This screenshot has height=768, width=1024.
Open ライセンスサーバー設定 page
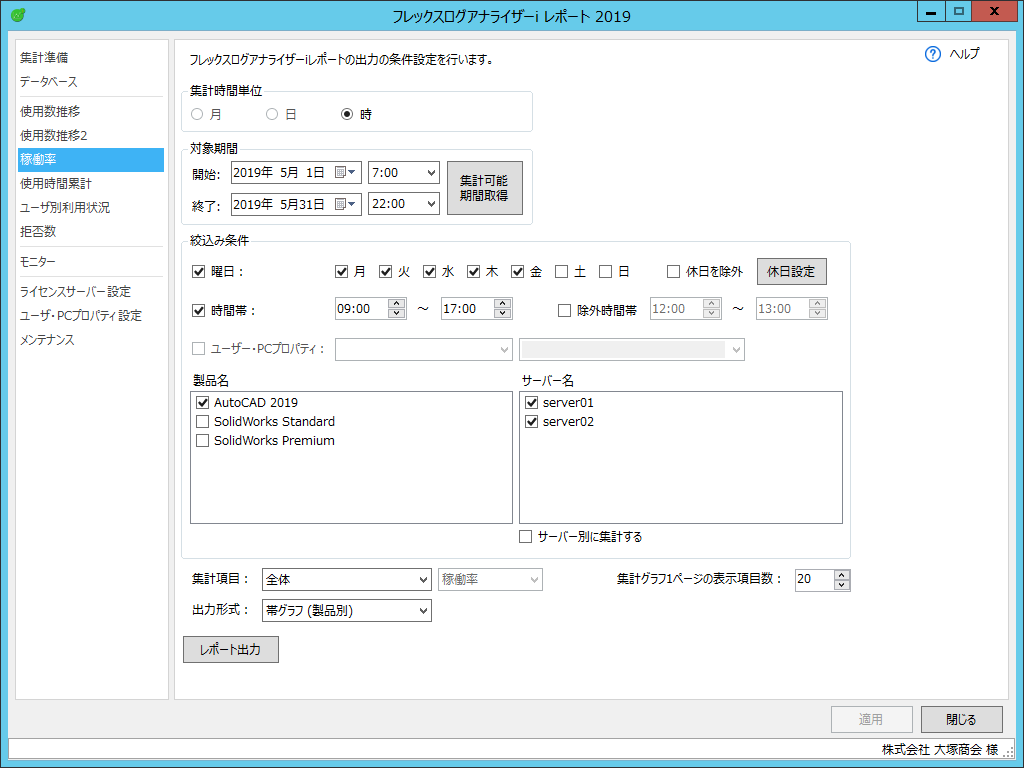(75, 291)
